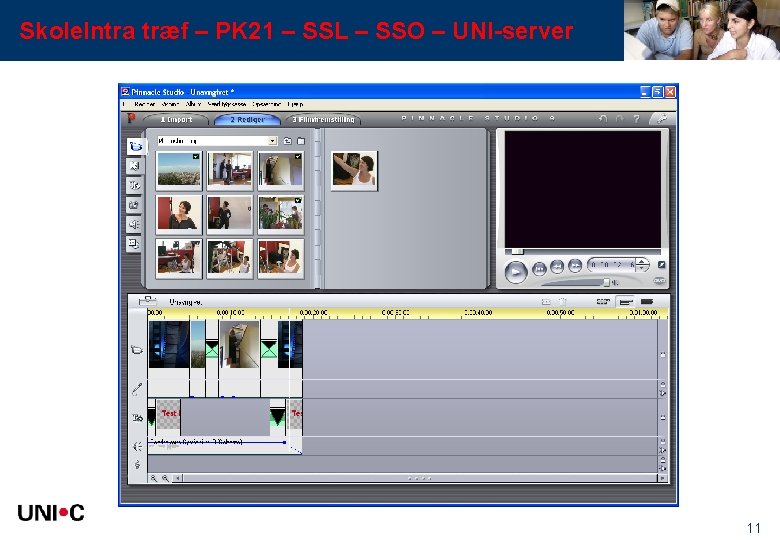Switch to 2 Rediger tab
Viewport: 780px width, 540px height.
247,119
